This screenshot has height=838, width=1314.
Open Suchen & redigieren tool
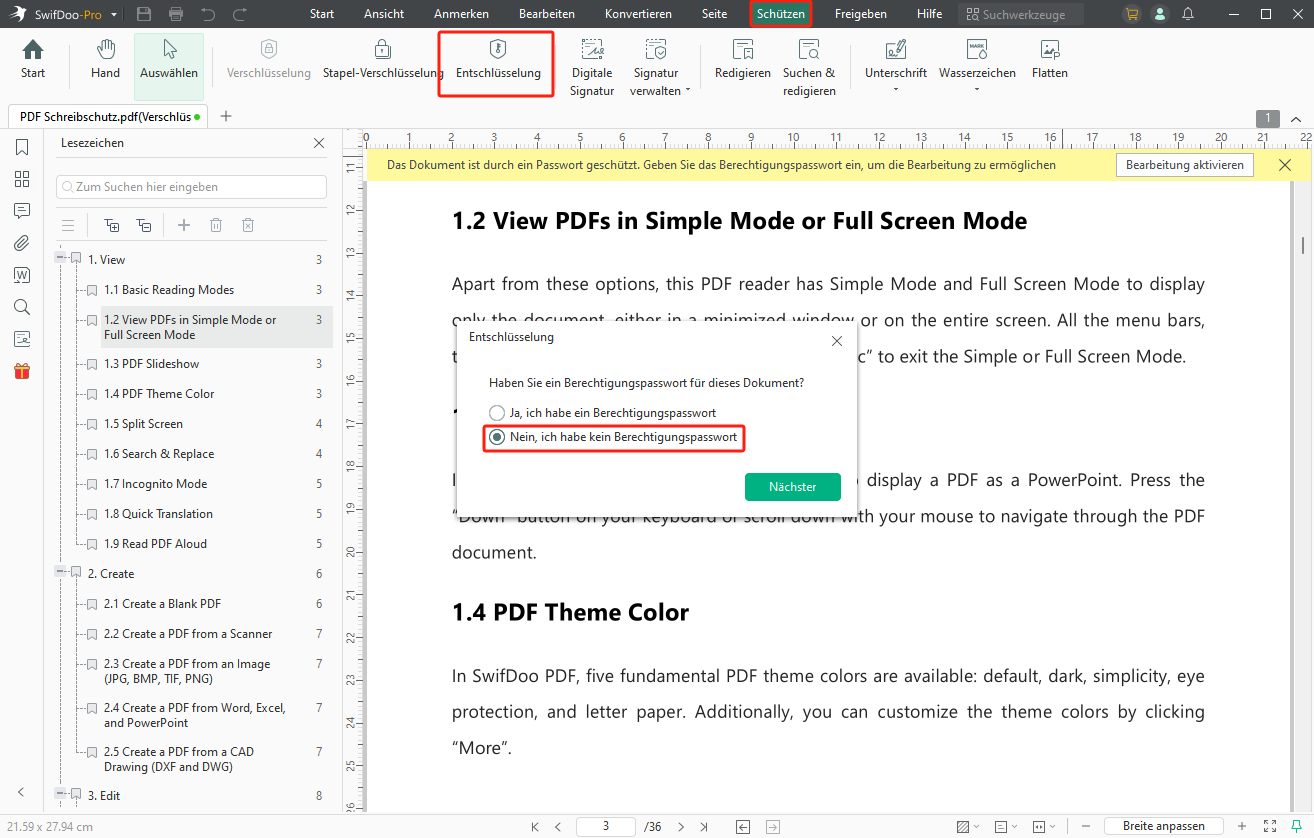pos(809,68)
